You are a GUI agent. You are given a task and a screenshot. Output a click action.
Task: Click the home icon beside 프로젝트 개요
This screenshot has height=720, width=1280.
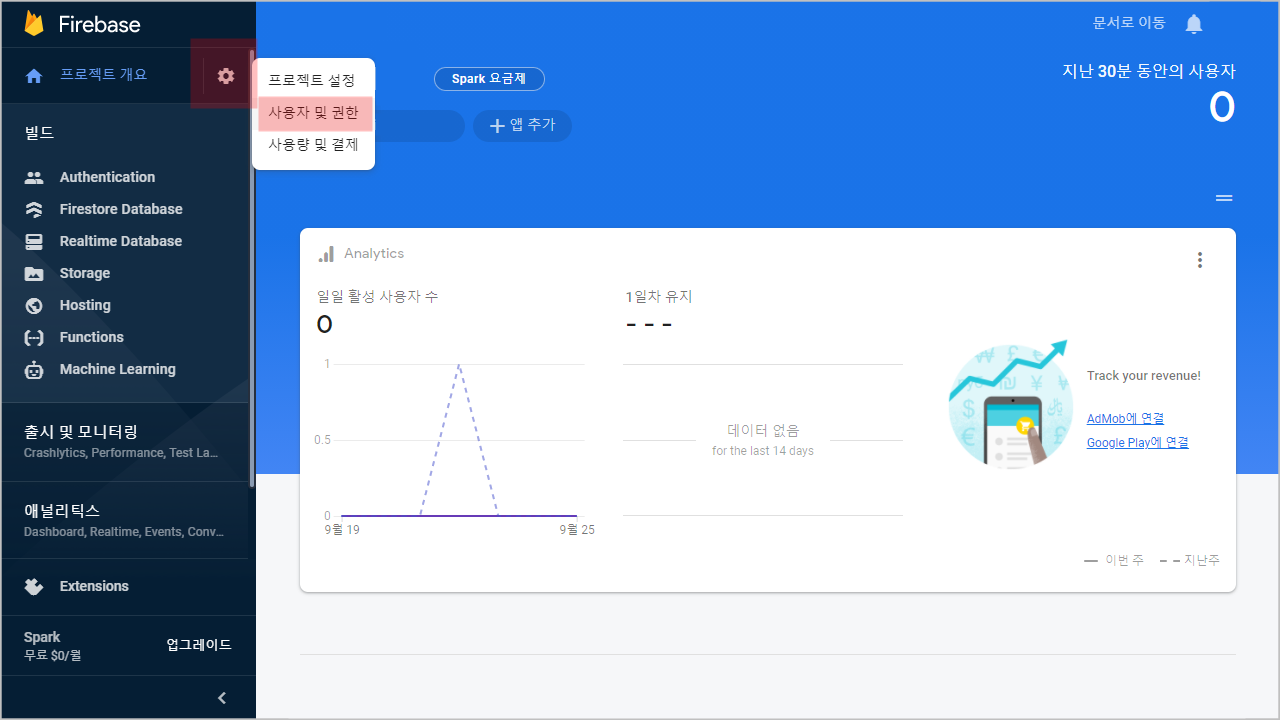tap(34, 76)
